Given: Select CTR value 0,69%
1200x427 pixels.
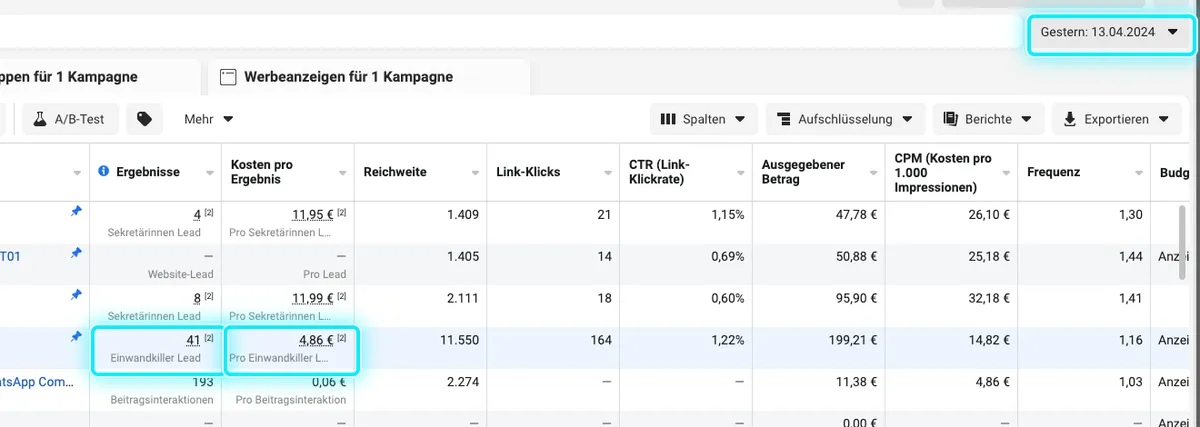Looking at the screenshot, I should coord(727,256).
